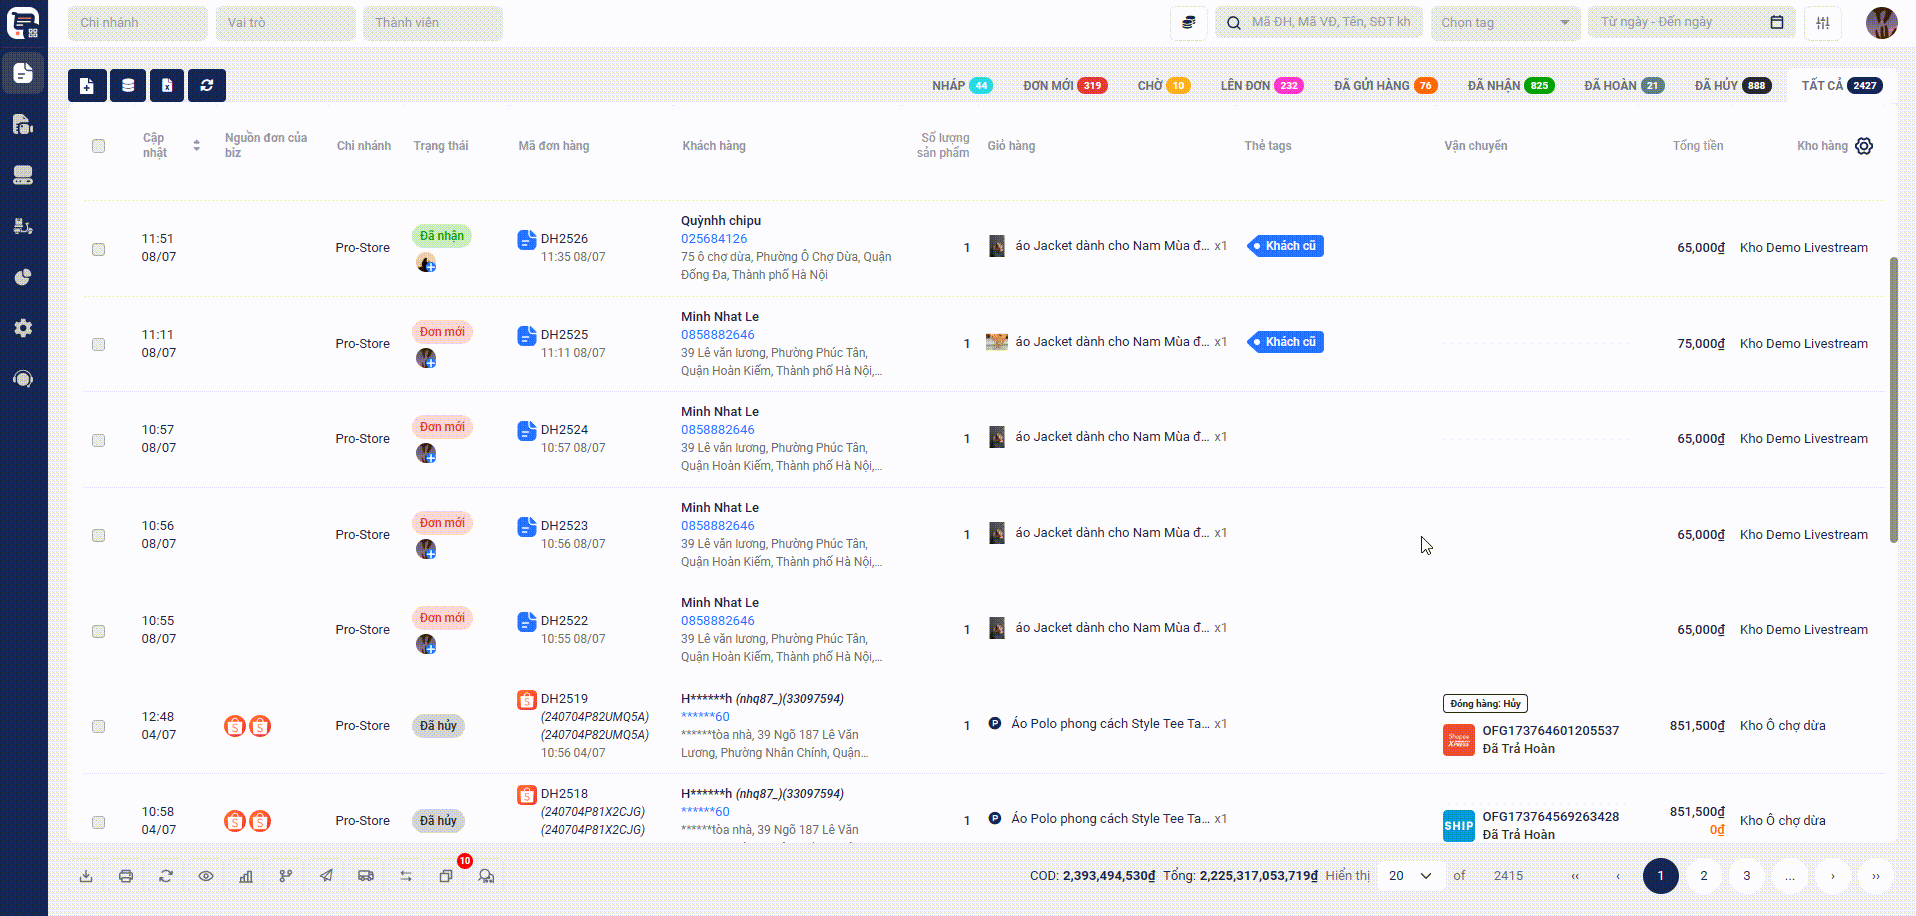Click the bar chart statistics icon
The image size is (1916, 916).
[x=246, y=876]
